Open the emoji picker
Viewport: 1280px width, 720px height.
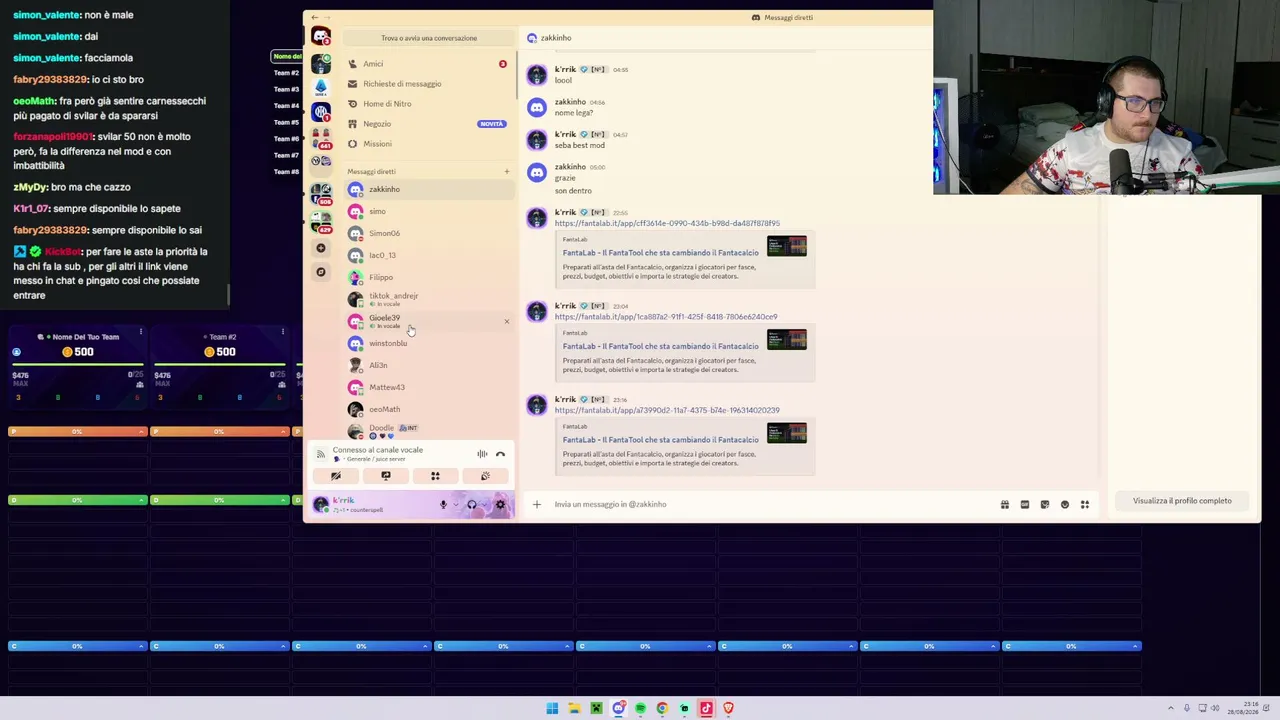[1065, 504]
